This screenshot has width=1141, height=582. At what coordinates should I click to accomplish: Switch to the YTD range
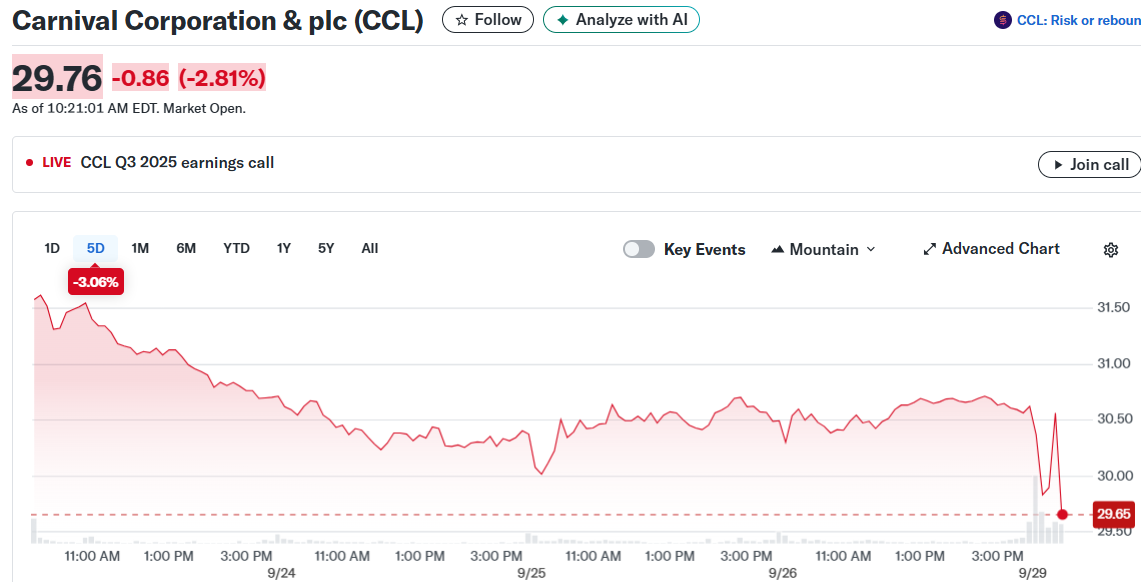point(236,248)
